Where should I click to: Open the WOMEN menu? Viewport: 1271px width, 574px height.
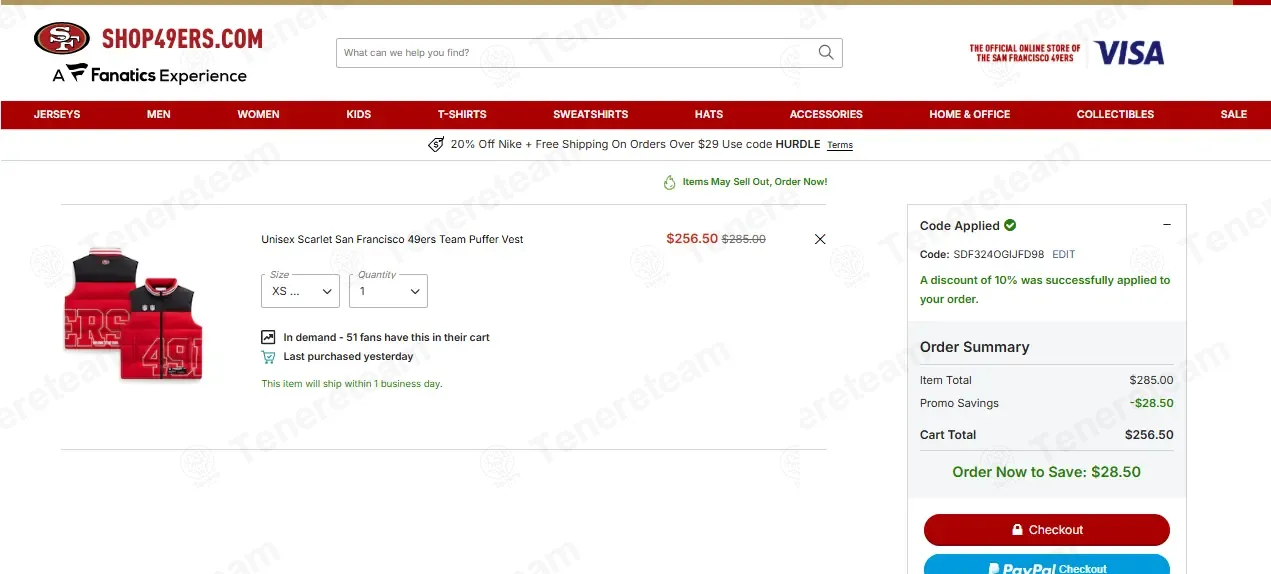coord(258,114)
